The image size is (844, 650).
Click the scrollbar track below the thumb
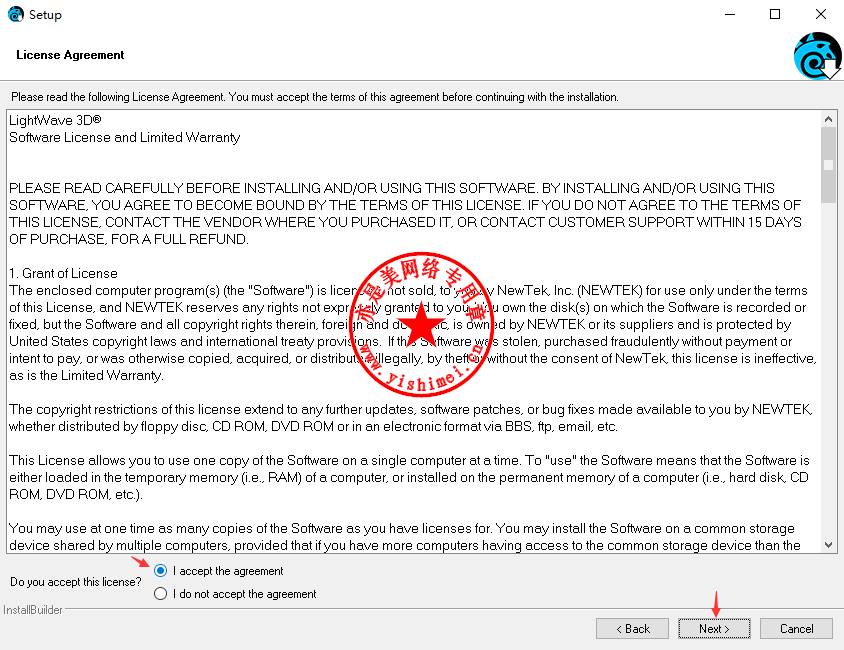[828, 370]
